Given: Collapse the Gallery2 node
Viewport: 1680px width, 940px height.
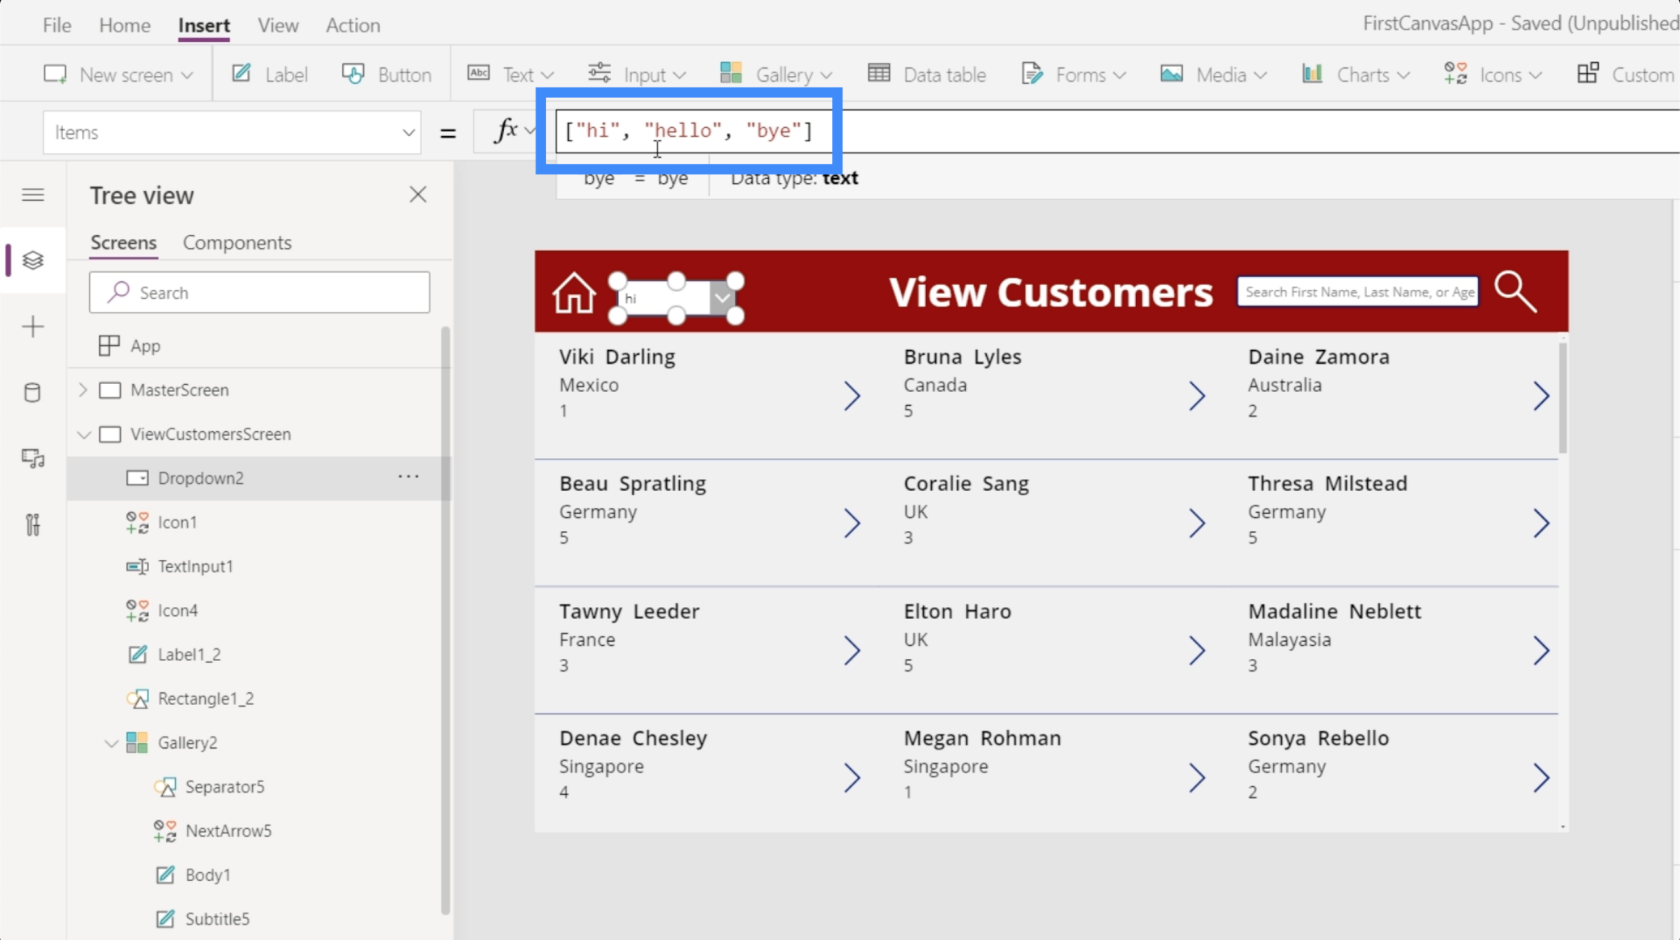Looking at the screenshot, I should click(x=112, y=743).
